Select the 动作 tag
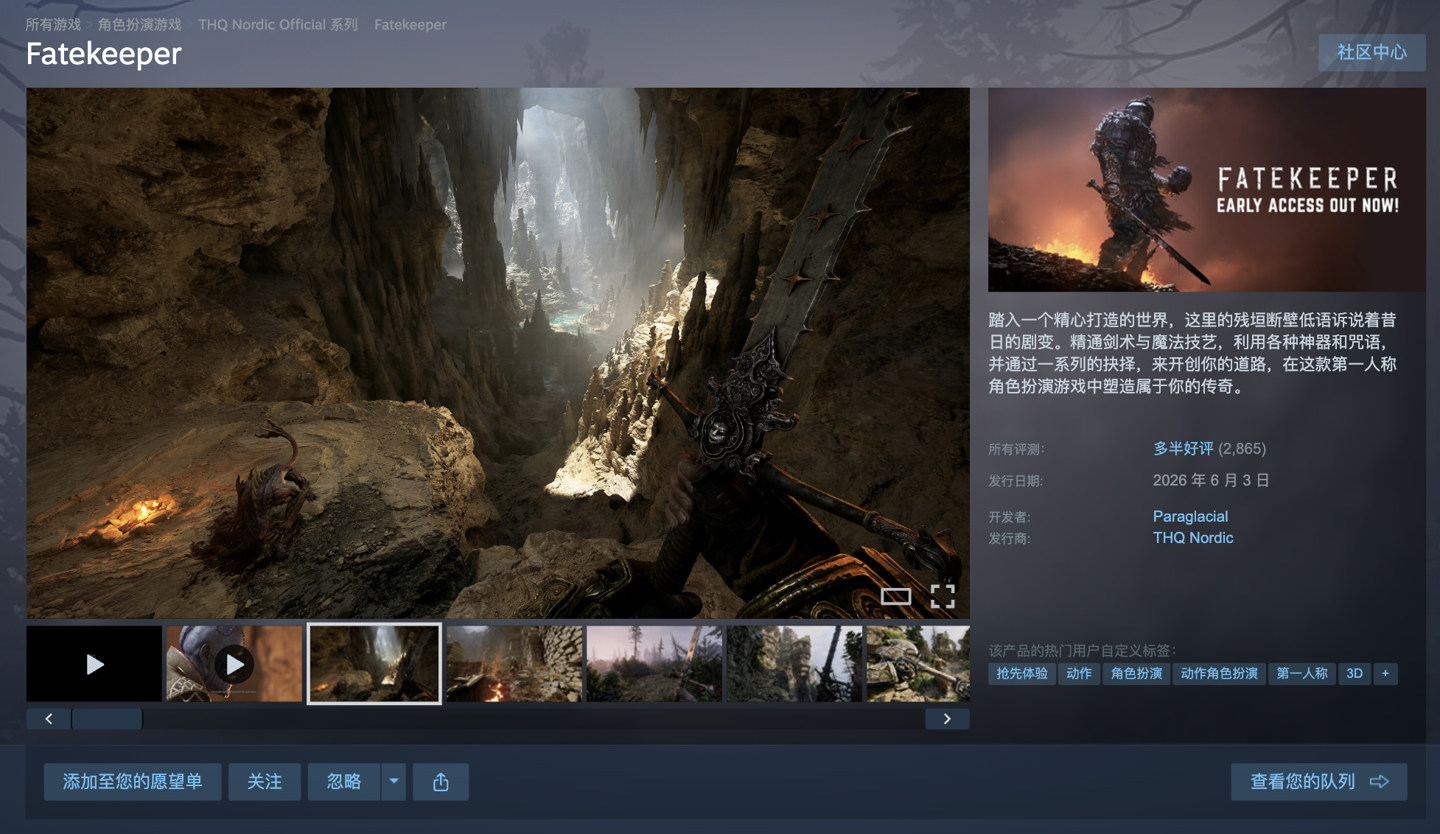Viewport: 1440px width, 834px height. (x=1079, y=674)
